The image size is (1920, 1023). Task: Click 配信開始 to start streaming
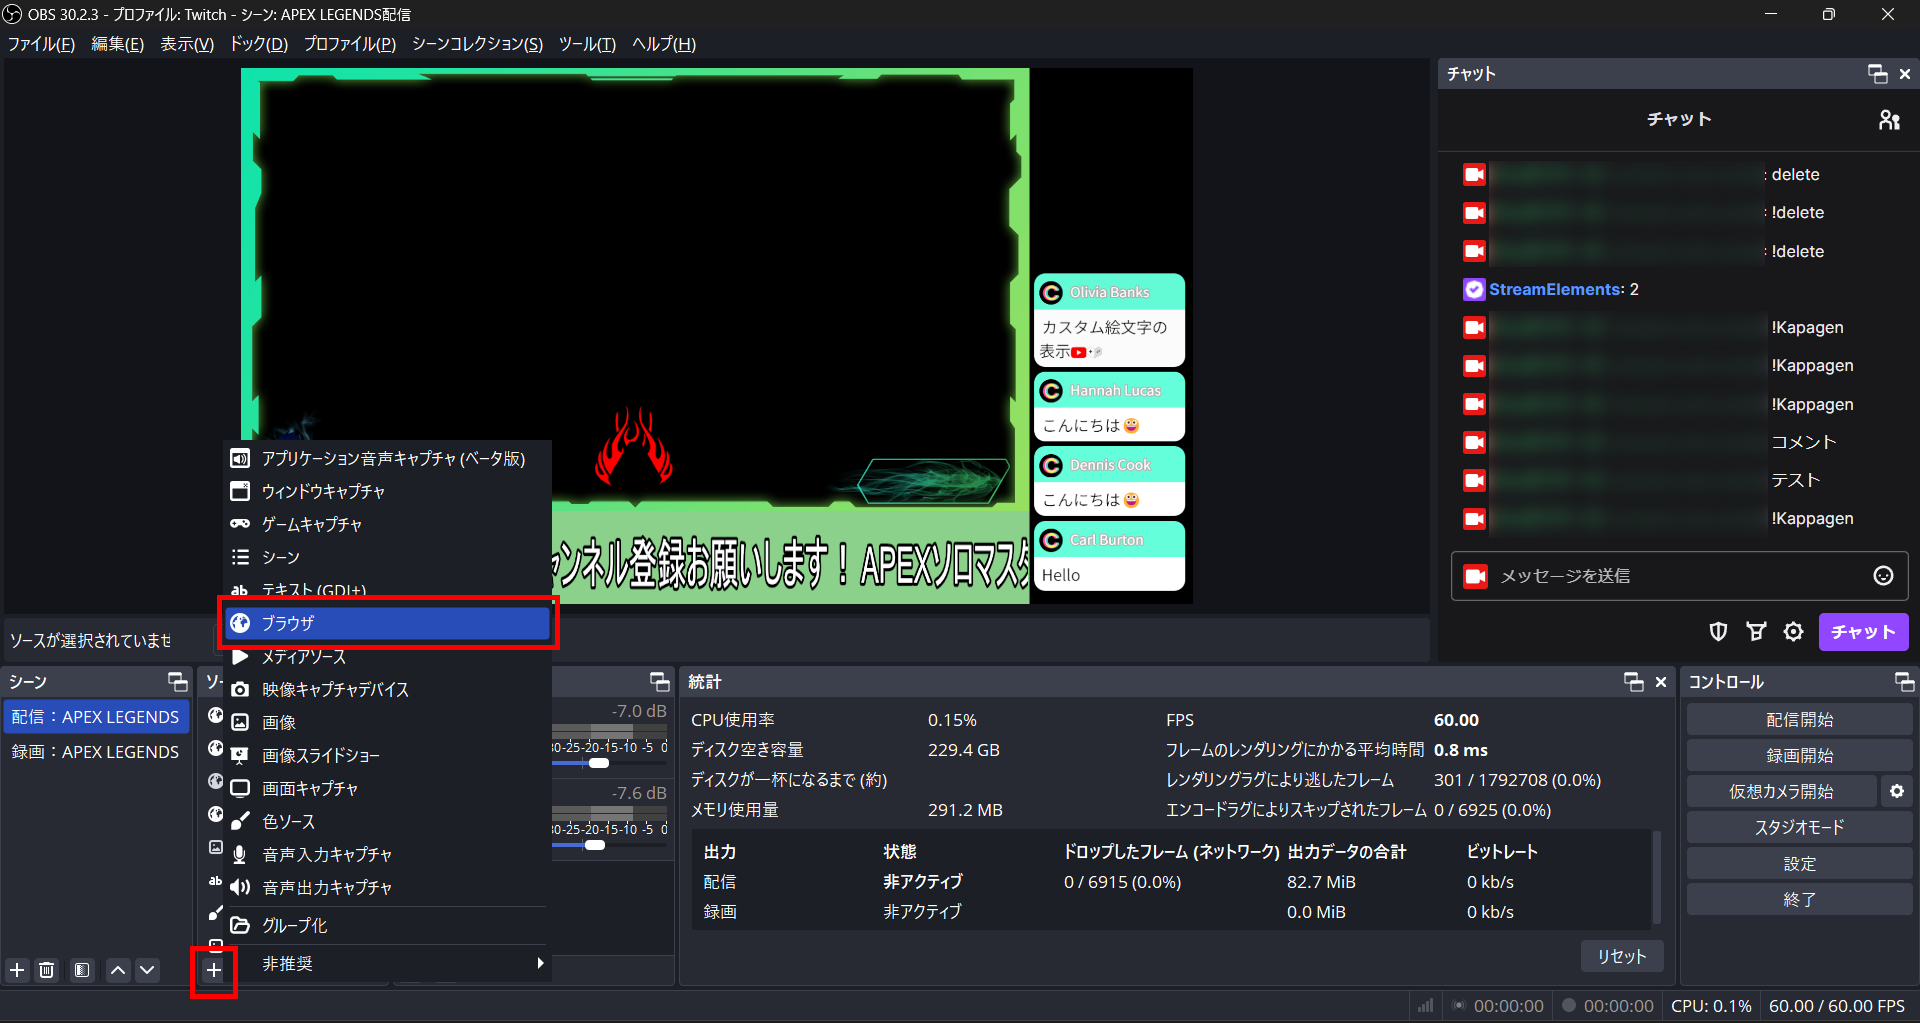[1799, 720]
